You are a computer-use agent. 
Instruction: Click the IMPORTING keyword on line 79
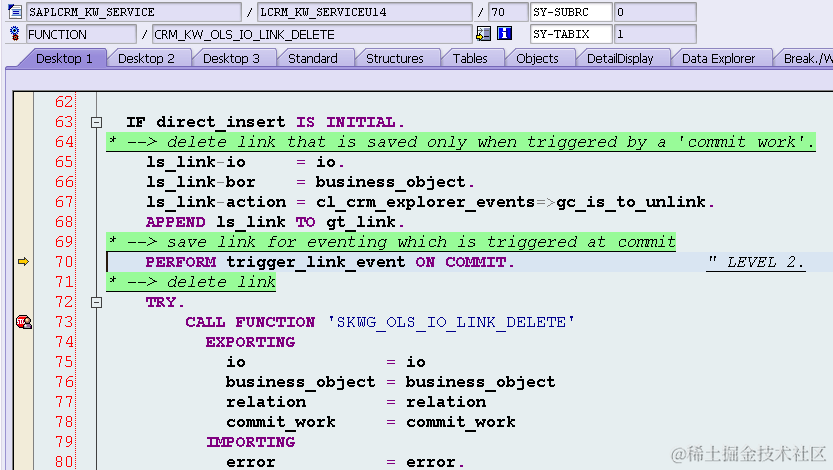pyautogui.click(x=250, y=442)
